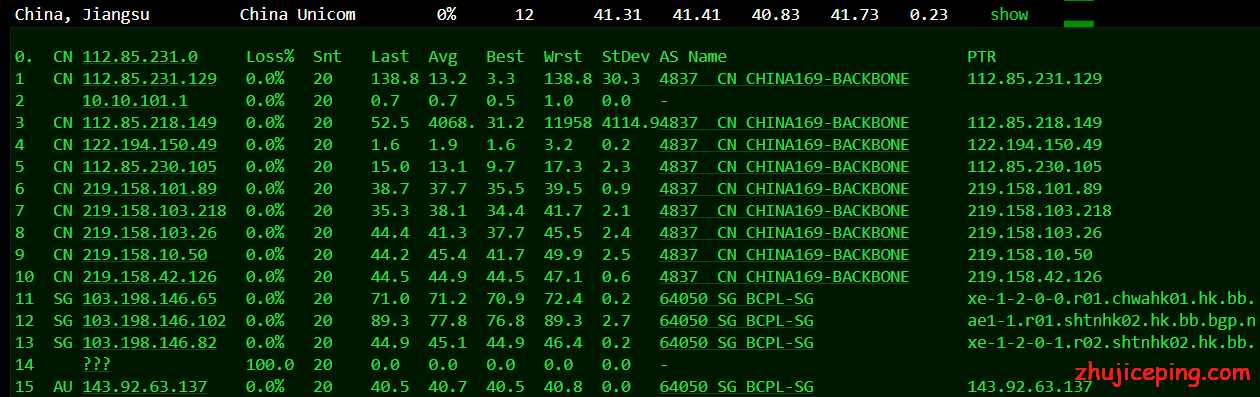Image resolution: width=1260 pixels, height=397 pixels.
Task: Click the "Avg" column header
Action: (x=443, y=57)
